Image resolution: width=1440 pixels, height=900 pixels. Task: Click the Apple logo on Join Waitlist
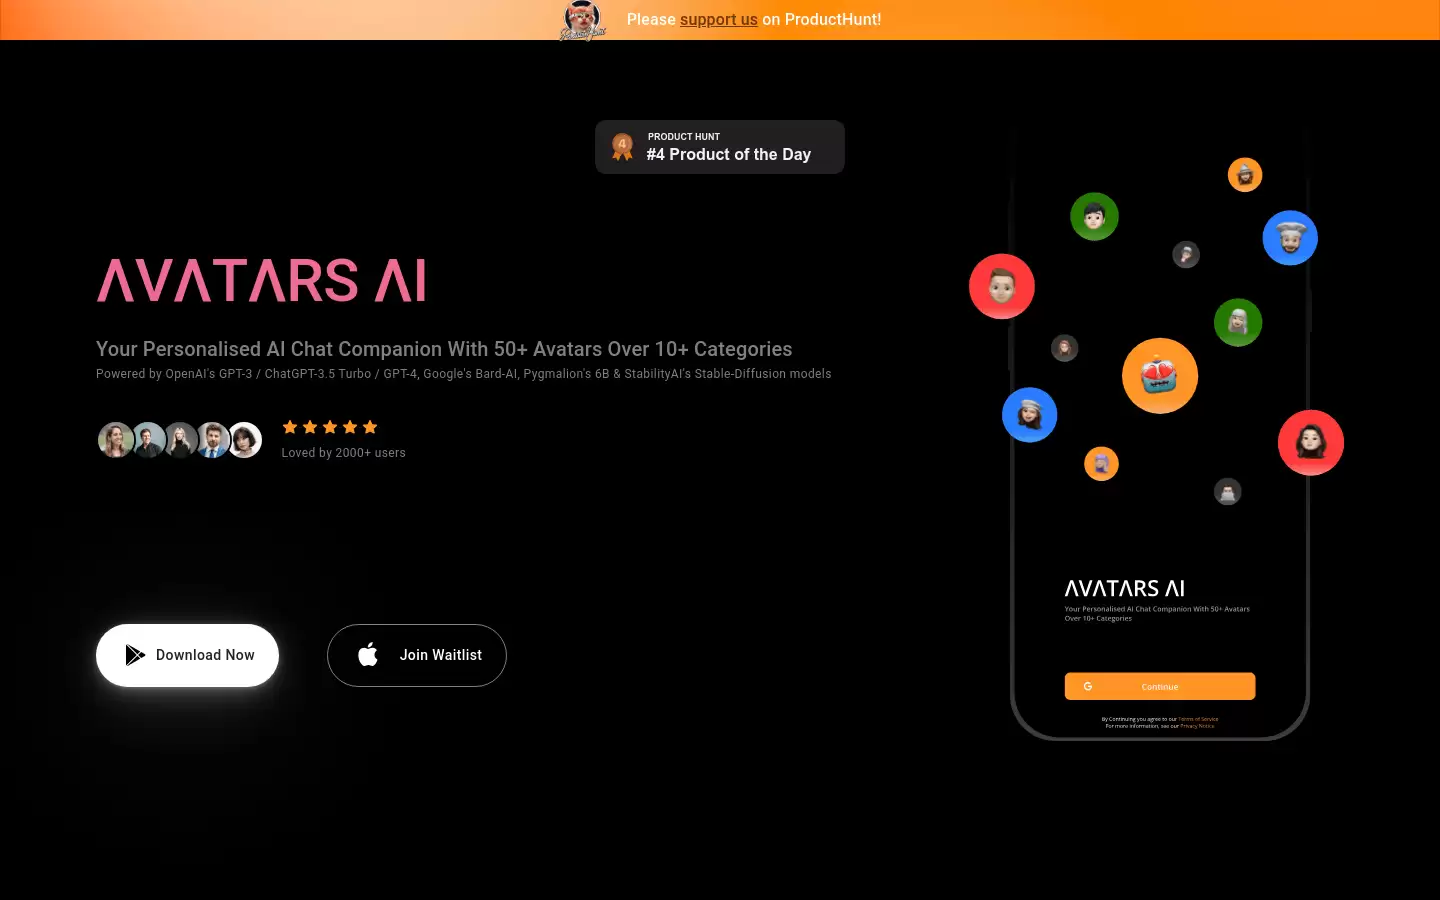coord(368,655)
